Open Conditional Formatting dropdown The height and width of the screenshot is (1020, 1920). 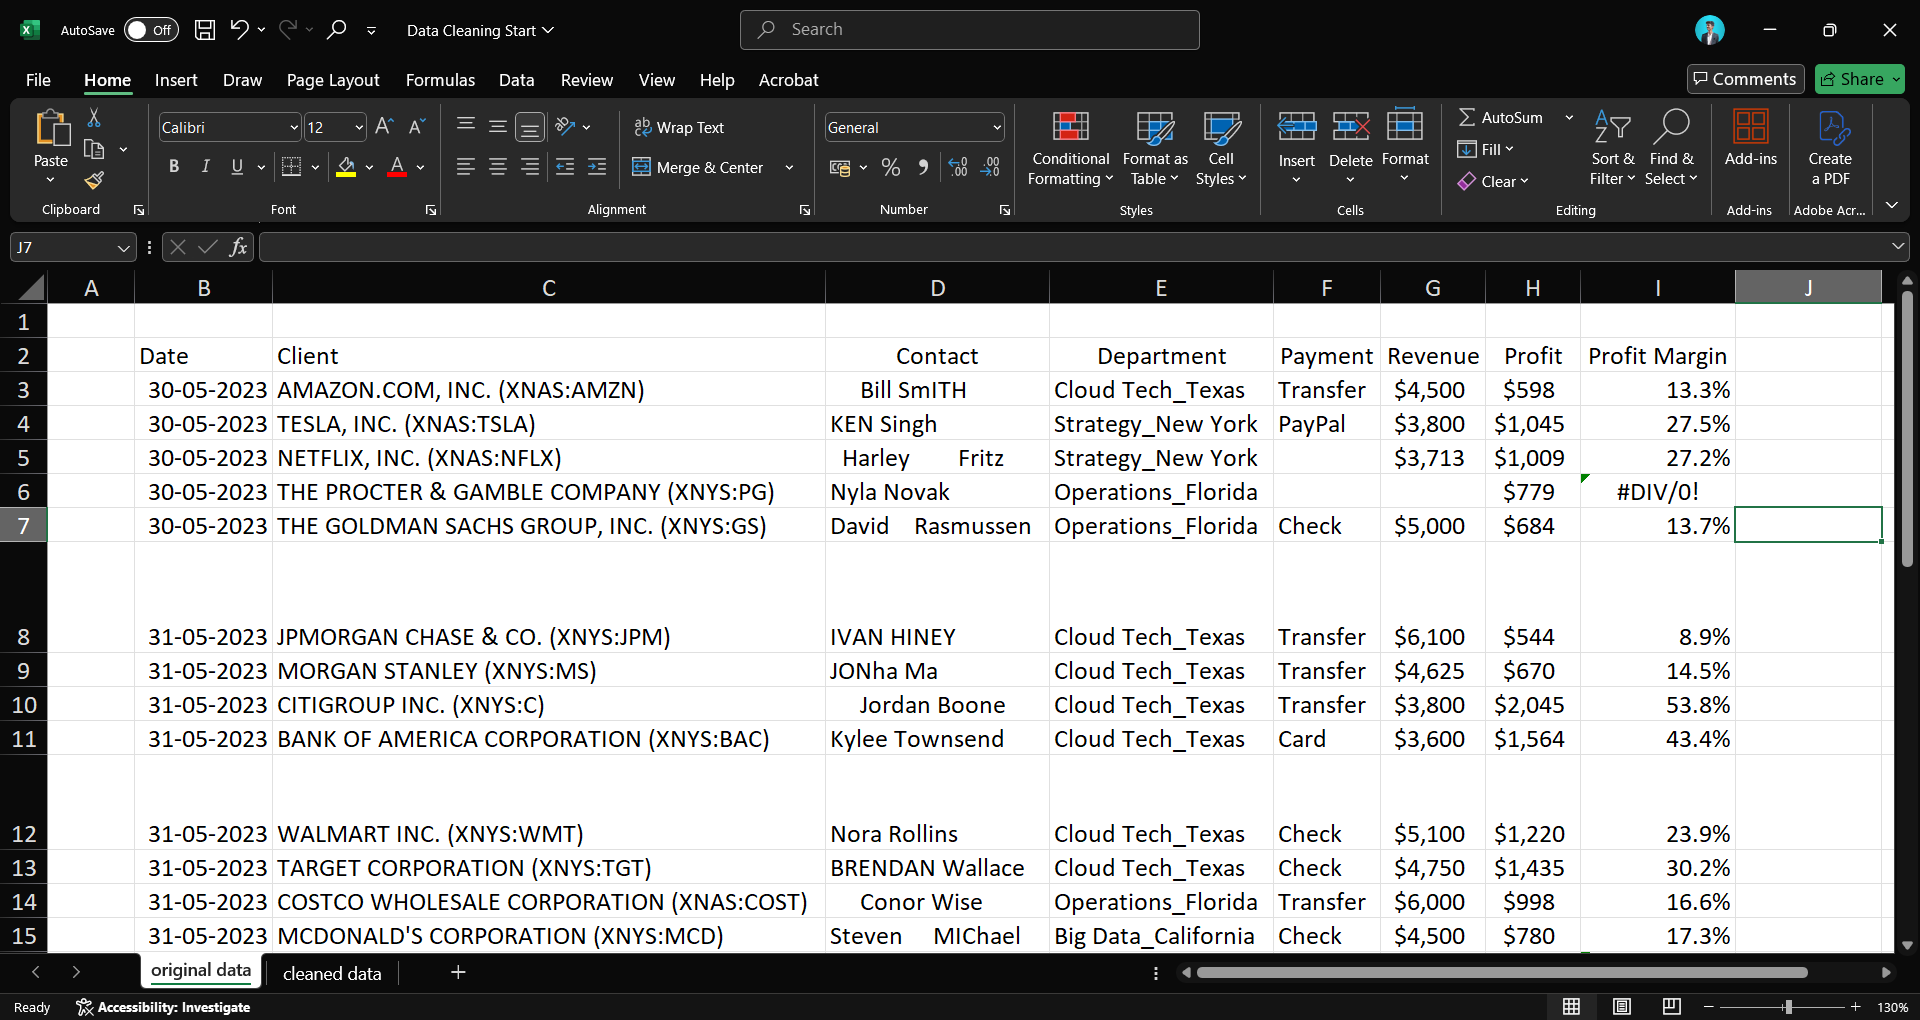[1071, 148]
